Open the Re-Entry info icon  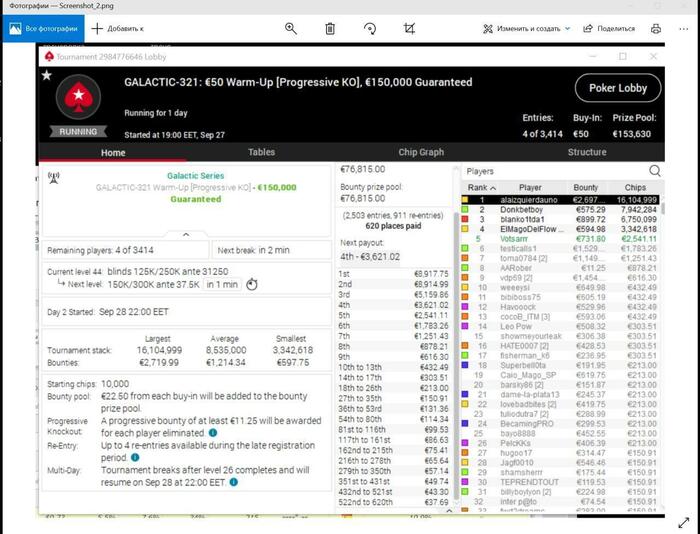(135, 457)
